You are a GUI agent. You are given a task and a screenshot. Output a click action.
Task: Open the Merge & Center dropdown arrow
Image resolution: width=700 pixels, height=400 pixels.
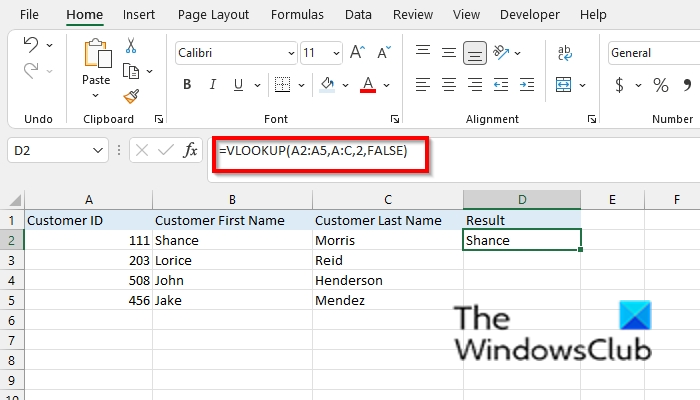point(582,85)
